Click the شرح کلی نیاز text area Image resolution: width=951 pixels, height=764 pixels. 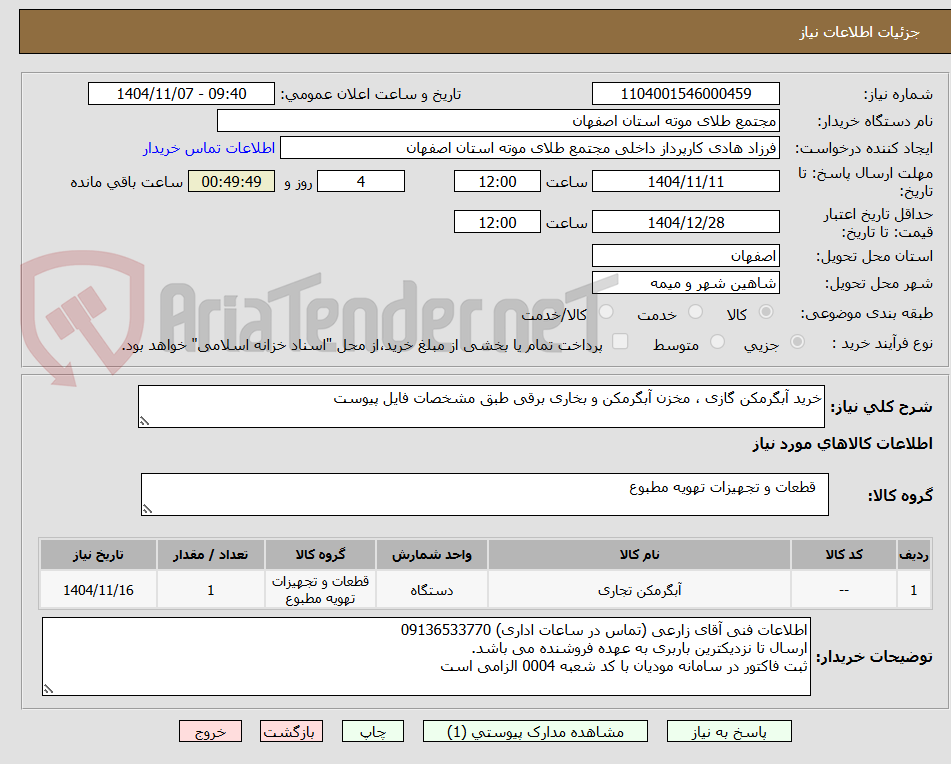click(x=481, y=406)
